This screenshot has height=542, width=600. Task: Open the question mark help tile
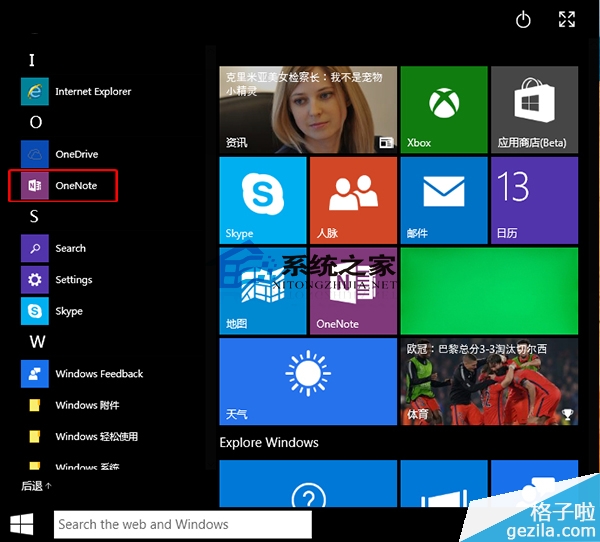[308, 484]
